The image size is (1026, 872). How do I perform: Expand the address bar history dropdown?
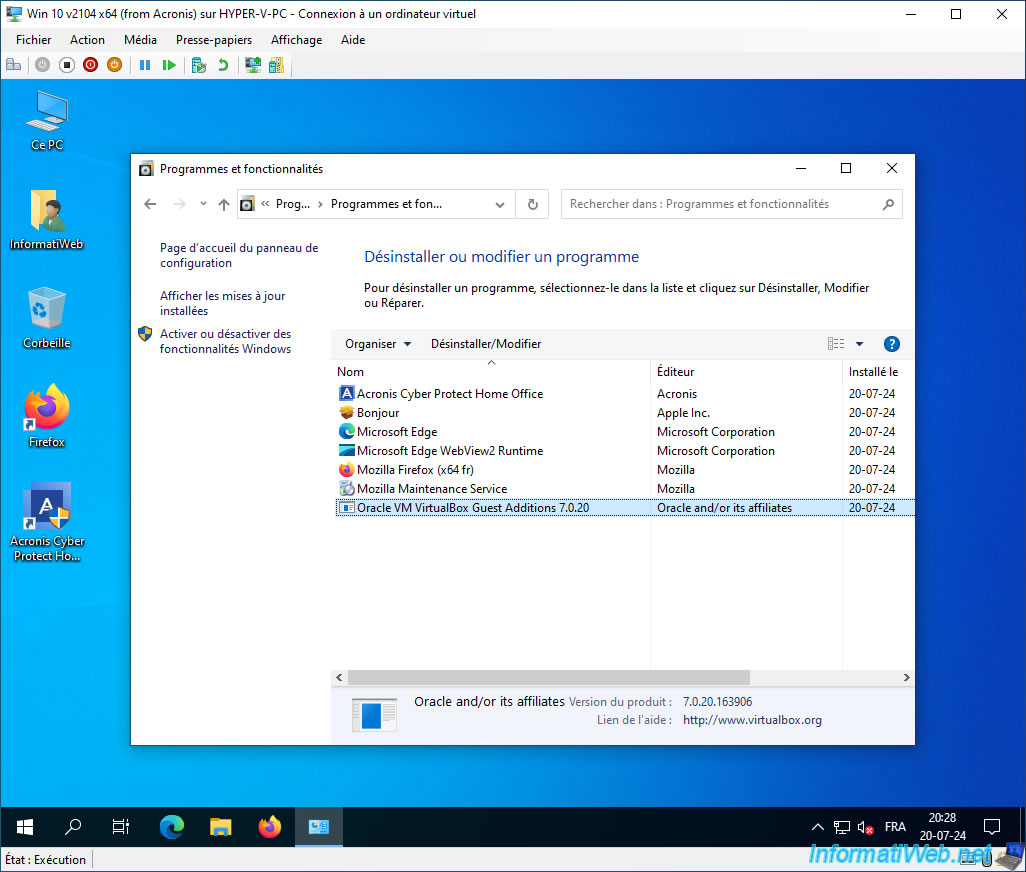click(500, 204)
